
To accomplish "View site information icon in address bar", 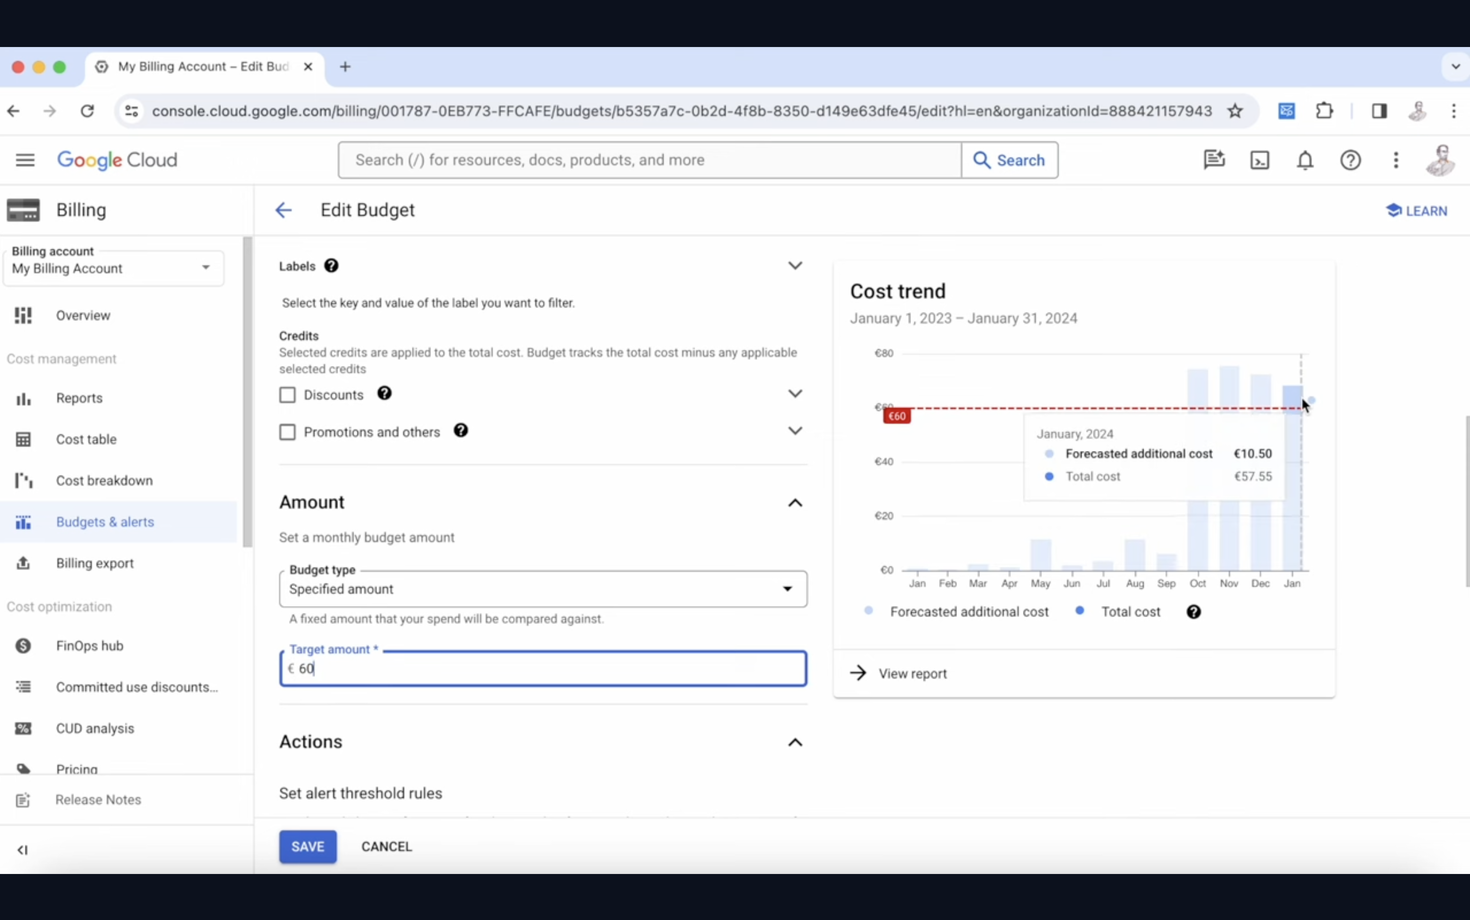I will (131, 111).
